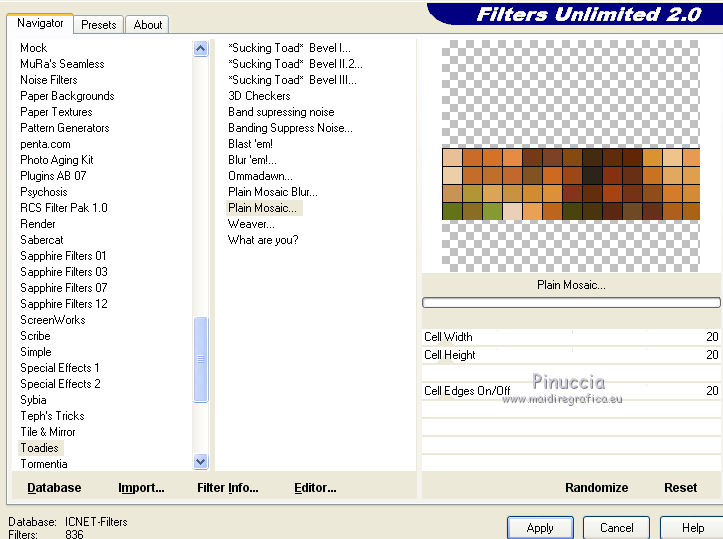Screen dimensions: 723x539
Task: Reset the filter parameters
Action: point(681,488)
